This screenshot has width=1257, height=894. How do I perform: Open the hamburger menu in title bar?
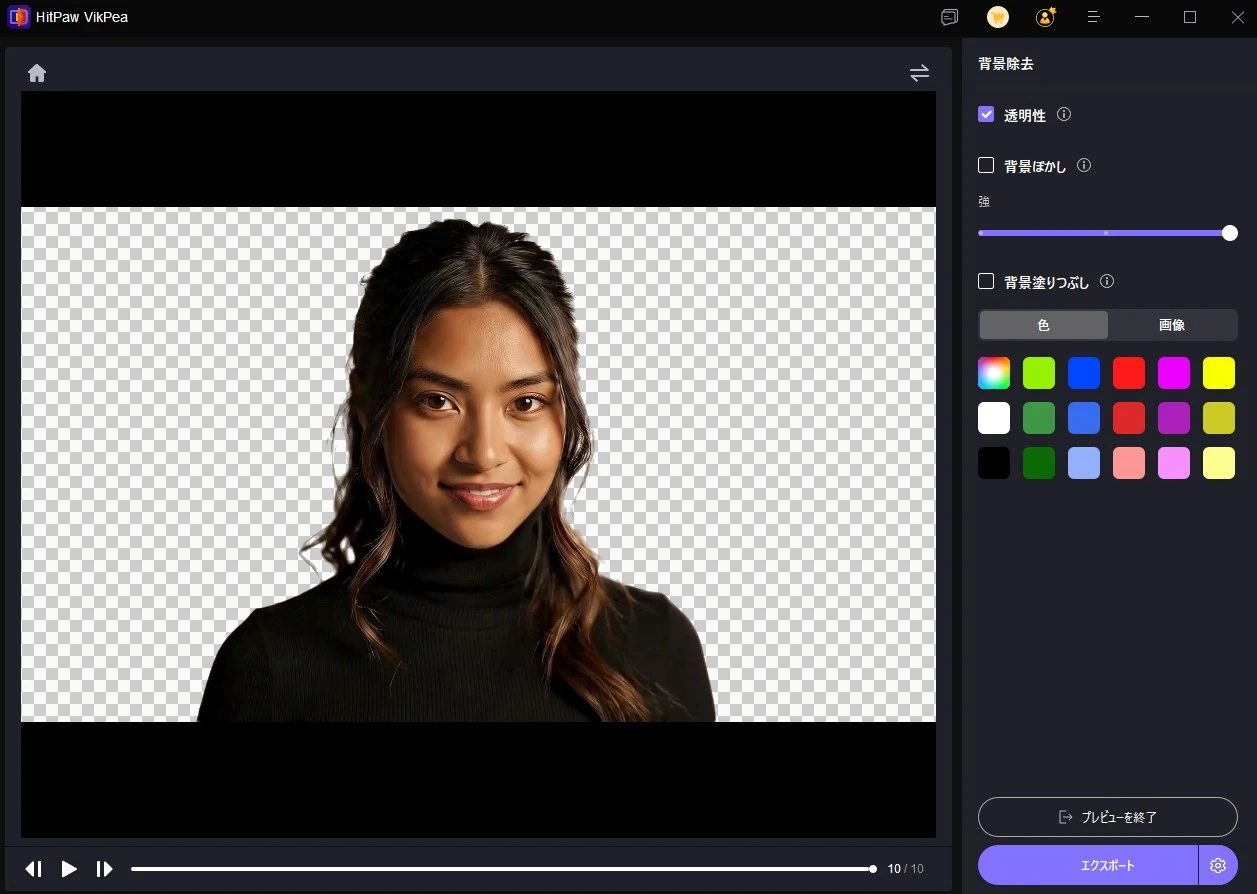pos(1094,17)
